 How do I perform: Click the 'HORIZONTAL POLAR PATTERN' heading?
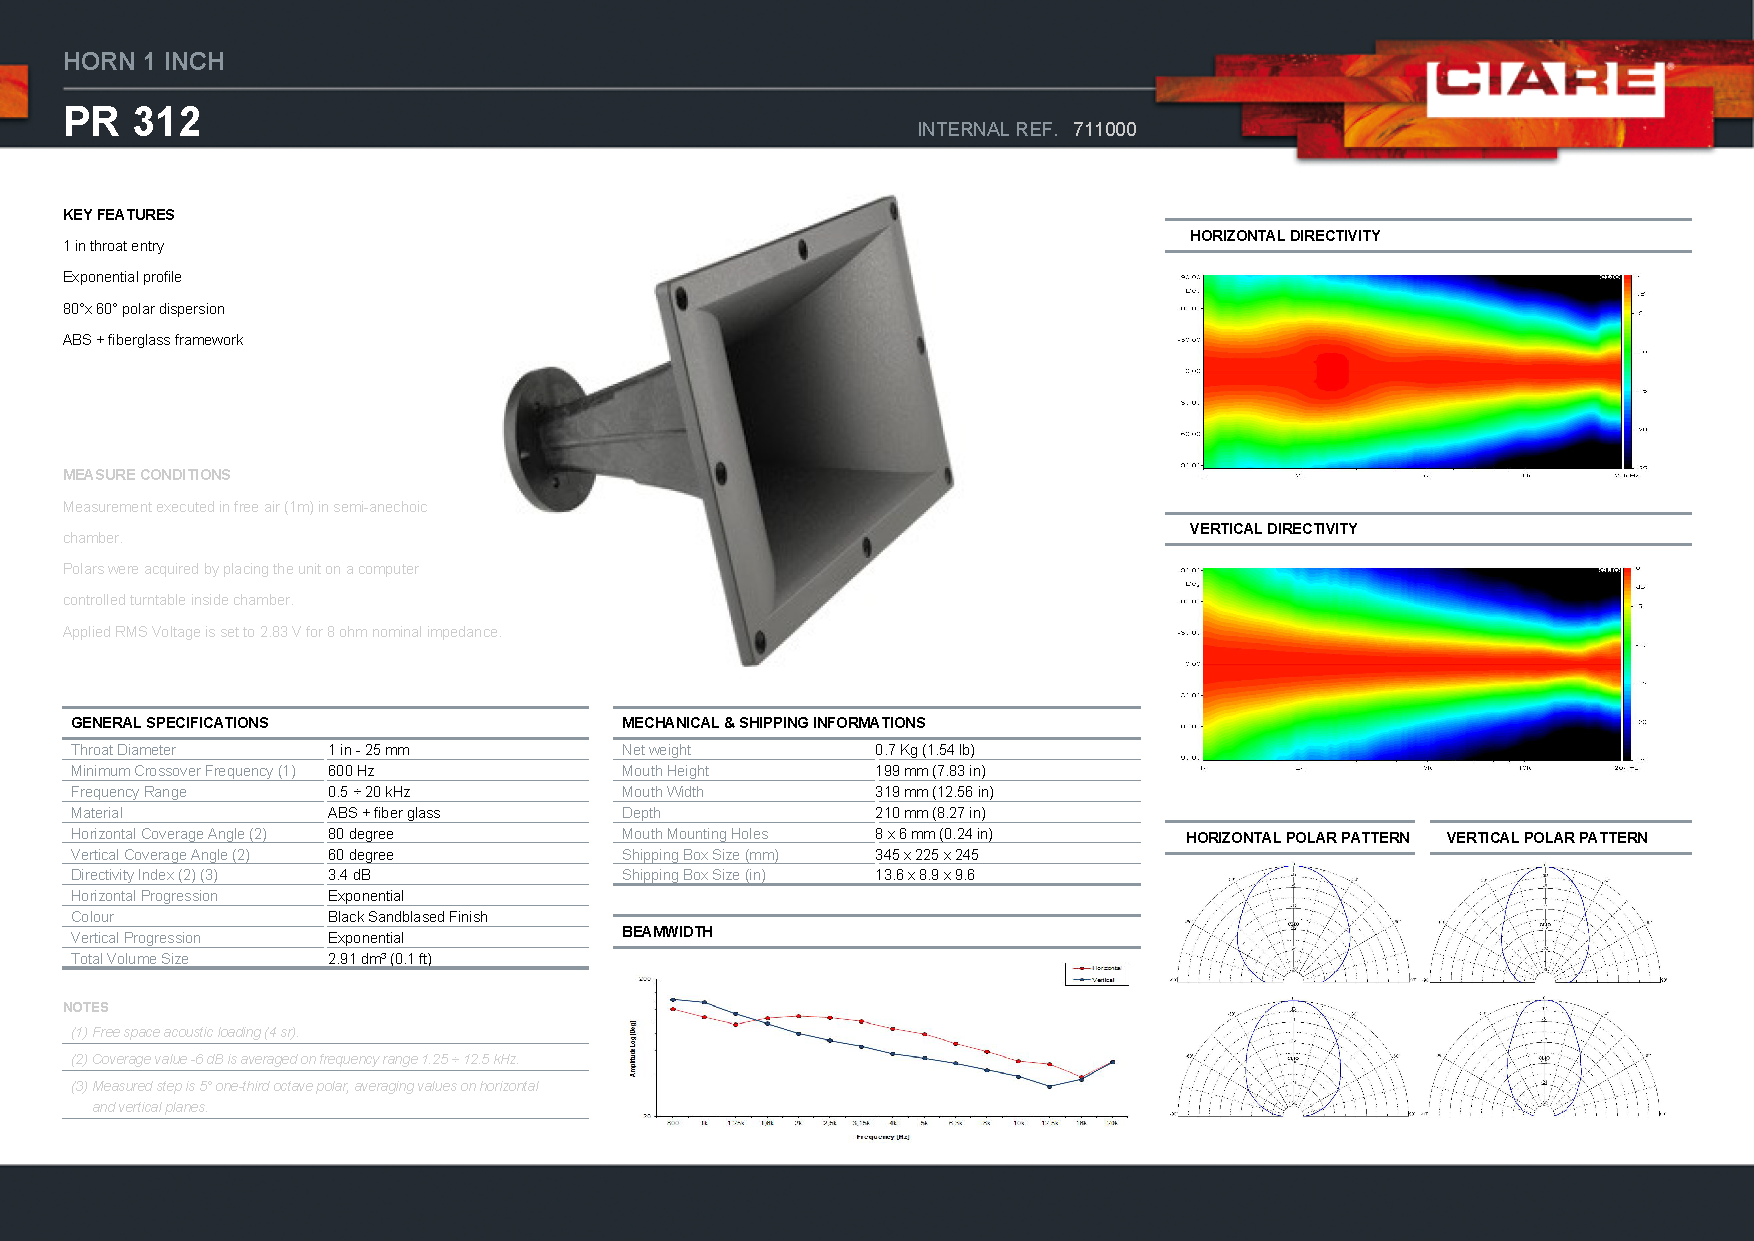pyautogui.click(x=1298, y=838)
